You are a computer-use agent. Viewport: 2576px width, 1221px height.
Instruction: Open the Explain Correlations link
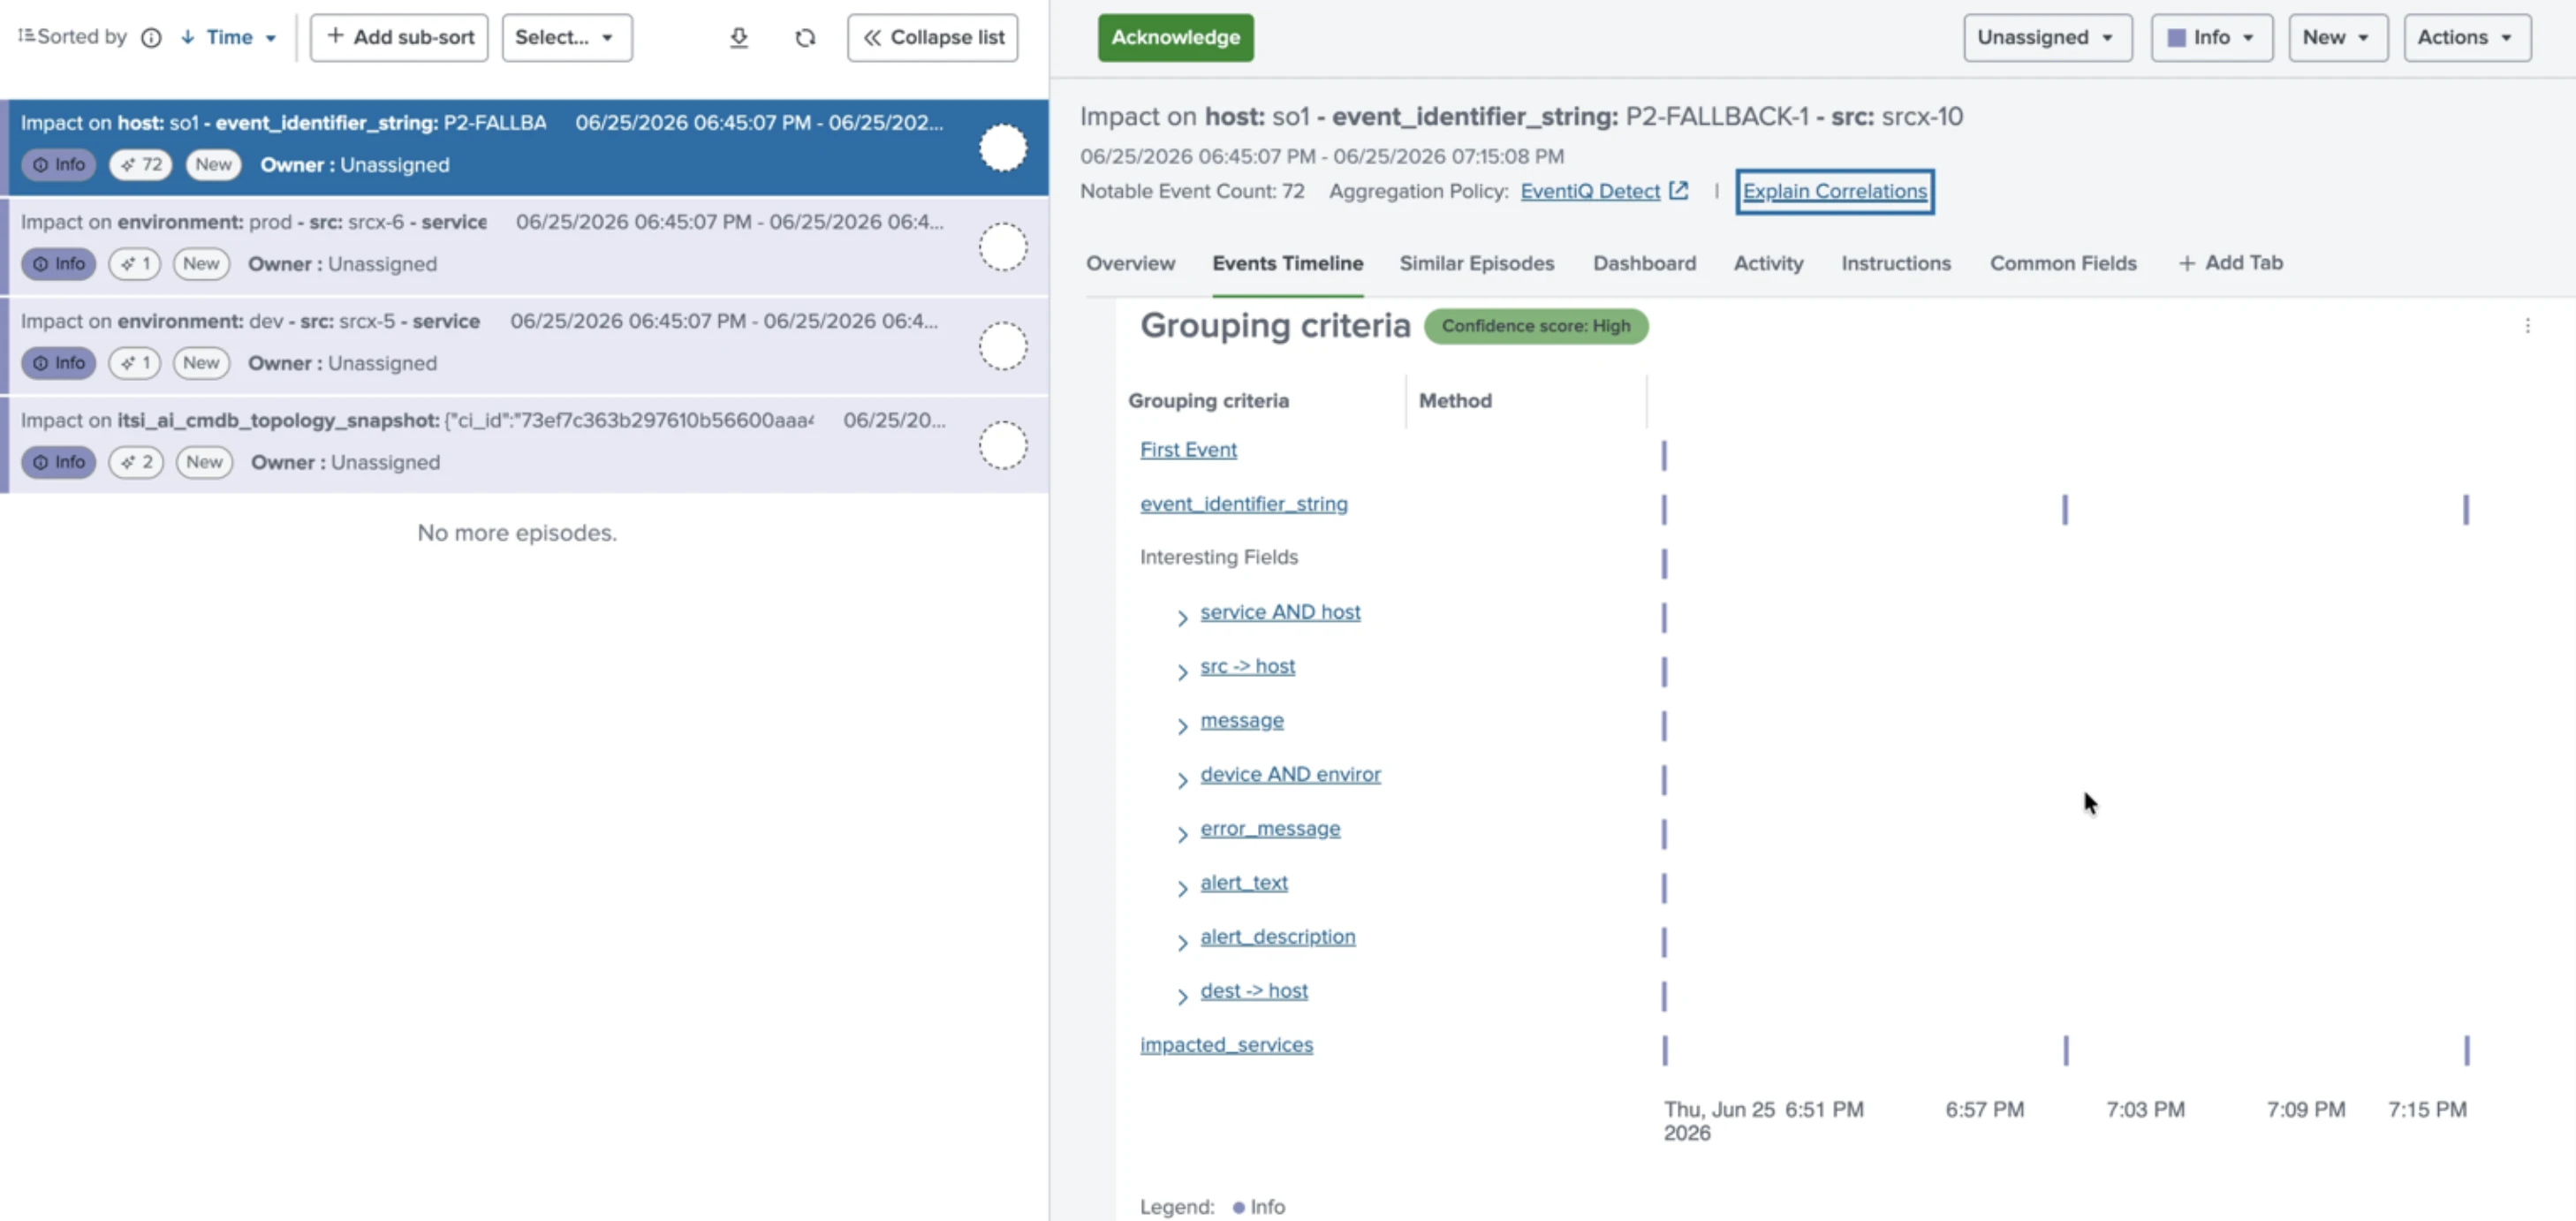(1834, 191)
